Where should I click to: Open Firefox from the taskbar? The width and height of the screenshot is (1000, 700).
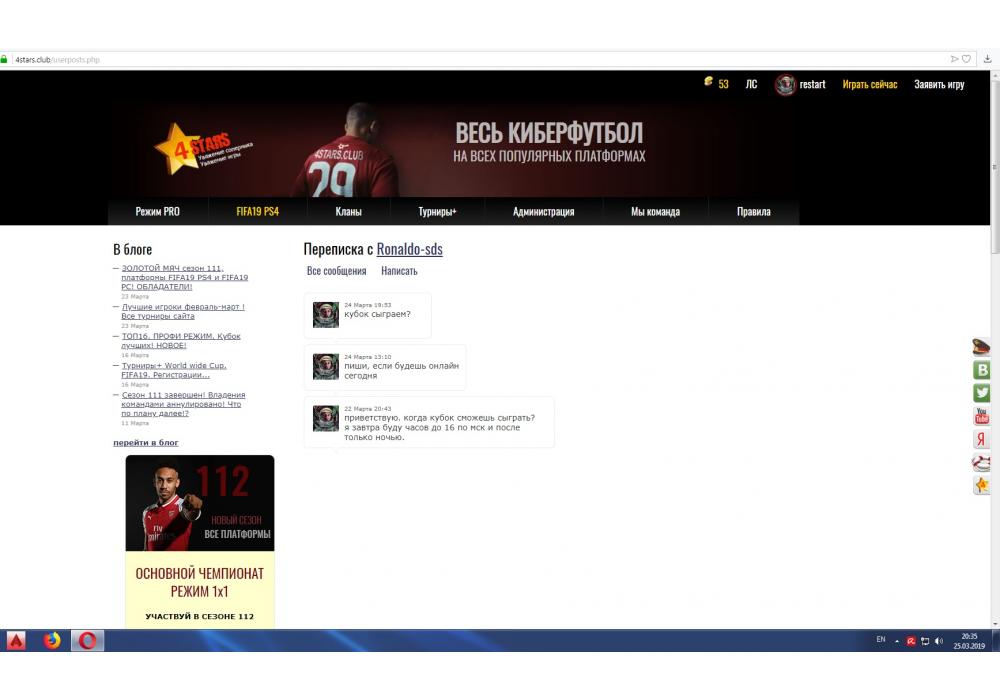(52, 640)
